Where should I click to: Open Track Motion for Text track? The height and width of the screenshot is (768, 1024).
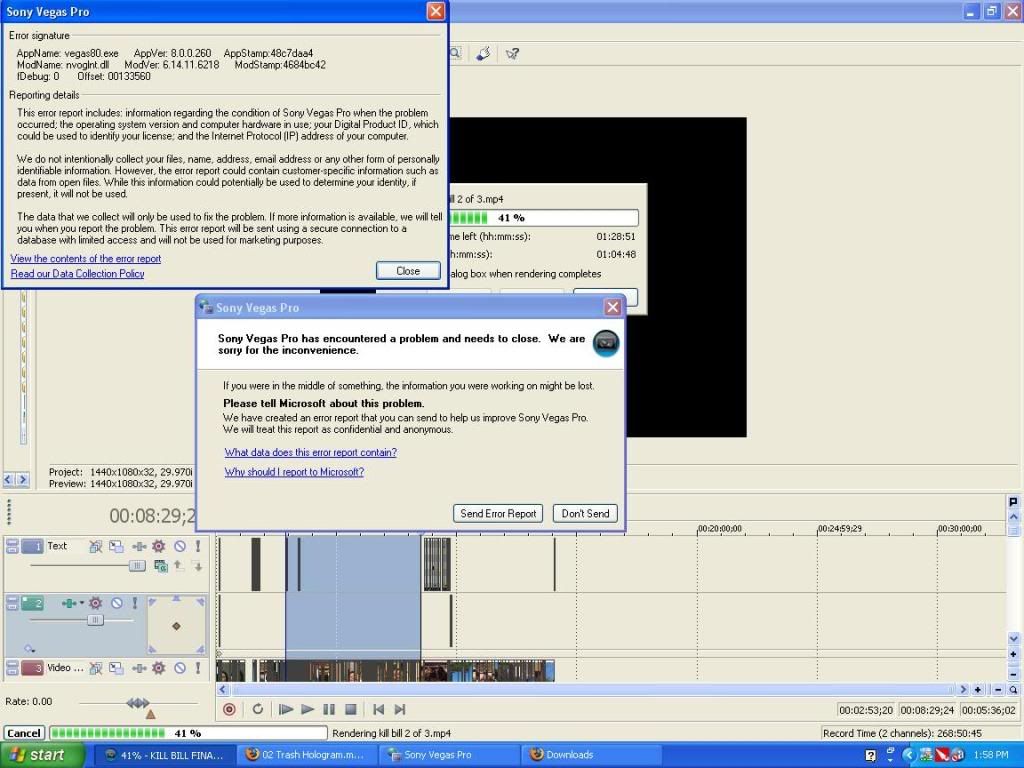[116, 546]
